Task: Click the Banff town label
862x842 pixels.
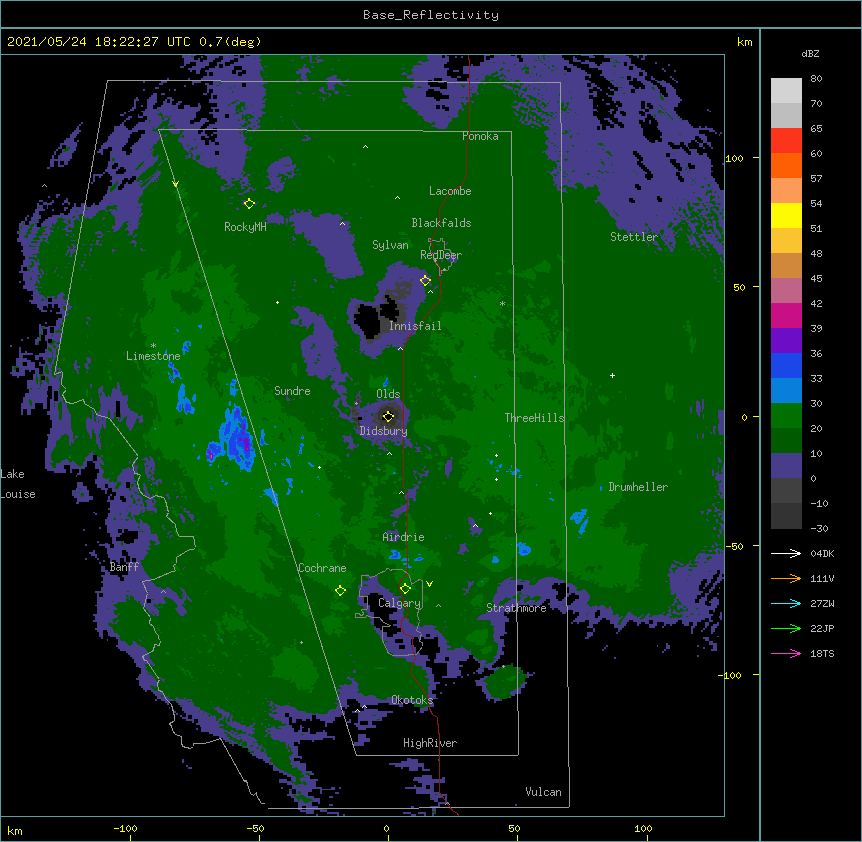Action: coord(124,567)
